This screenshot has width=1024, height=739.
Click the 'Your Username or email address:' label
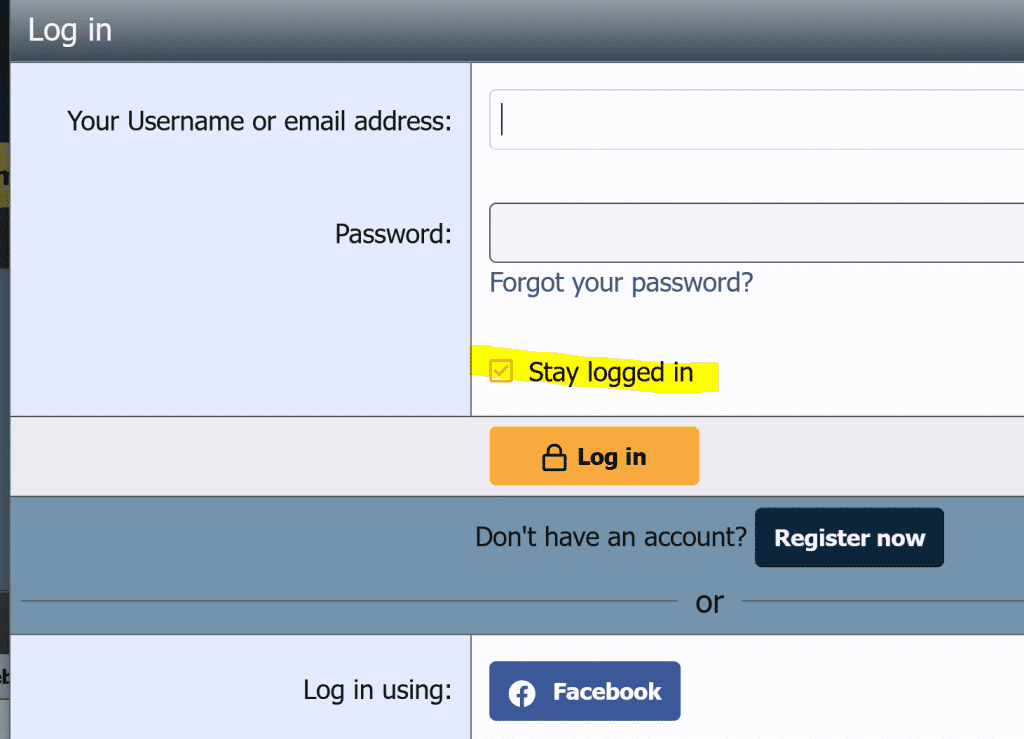(x=259, y=122)
